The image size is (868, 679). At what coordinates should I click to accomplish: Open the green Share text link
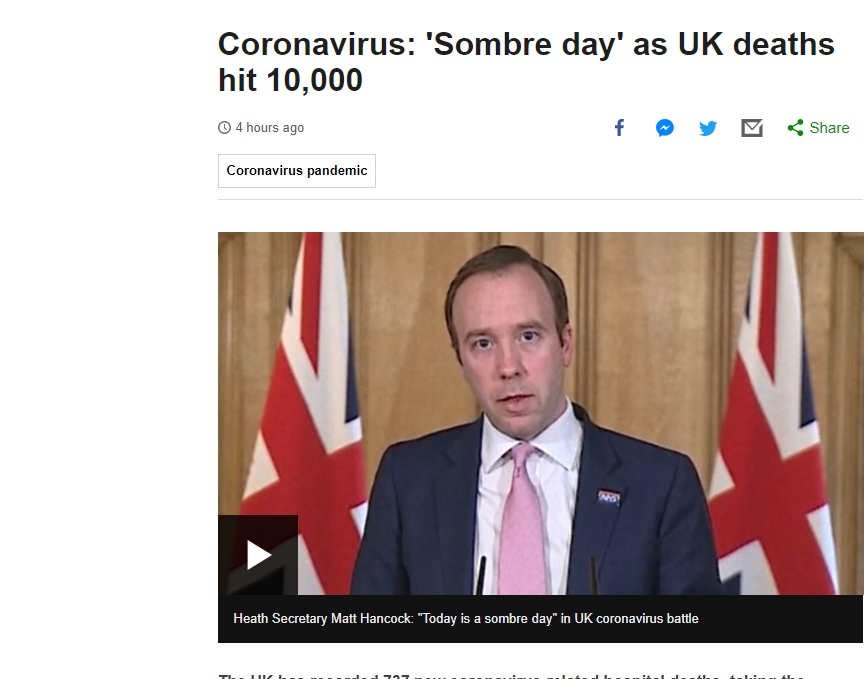coord(829,128)
